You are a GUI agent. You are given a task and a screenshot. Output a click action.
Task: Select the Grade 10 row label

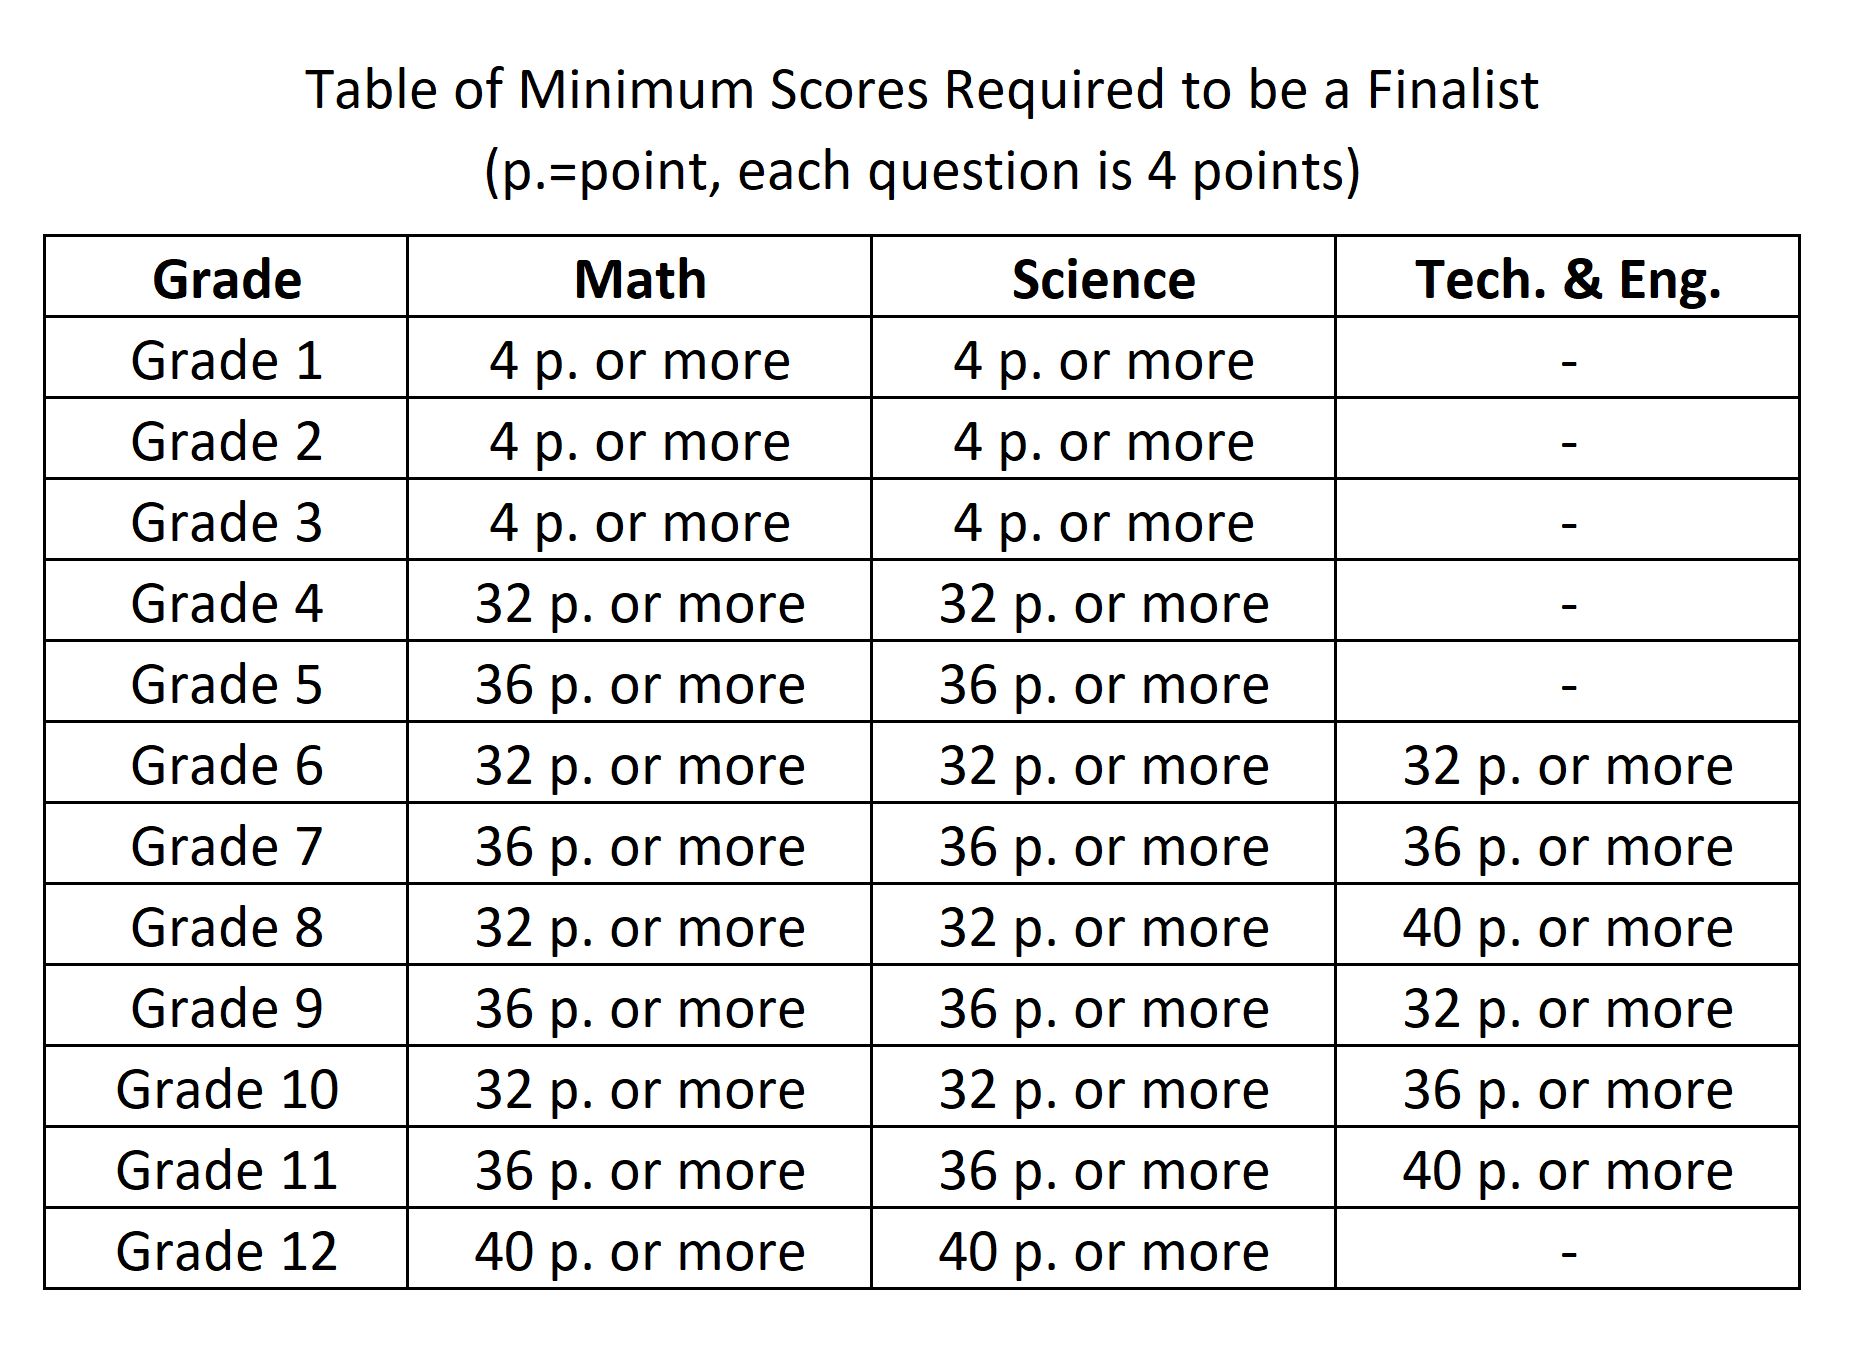[x=227, y=1089]
